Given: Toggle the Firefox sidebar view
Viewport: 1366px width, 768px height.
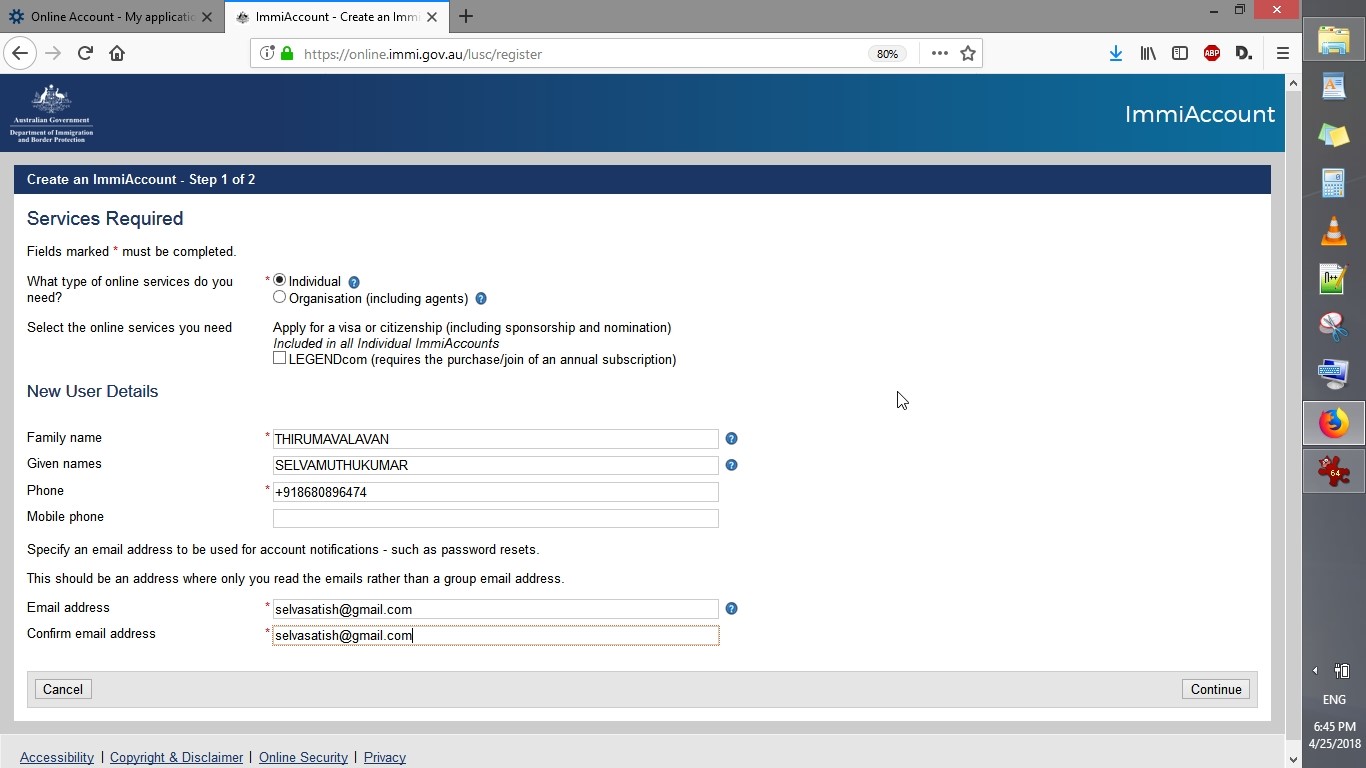Looking at the screenshot, I should (x=1180, y=53).
